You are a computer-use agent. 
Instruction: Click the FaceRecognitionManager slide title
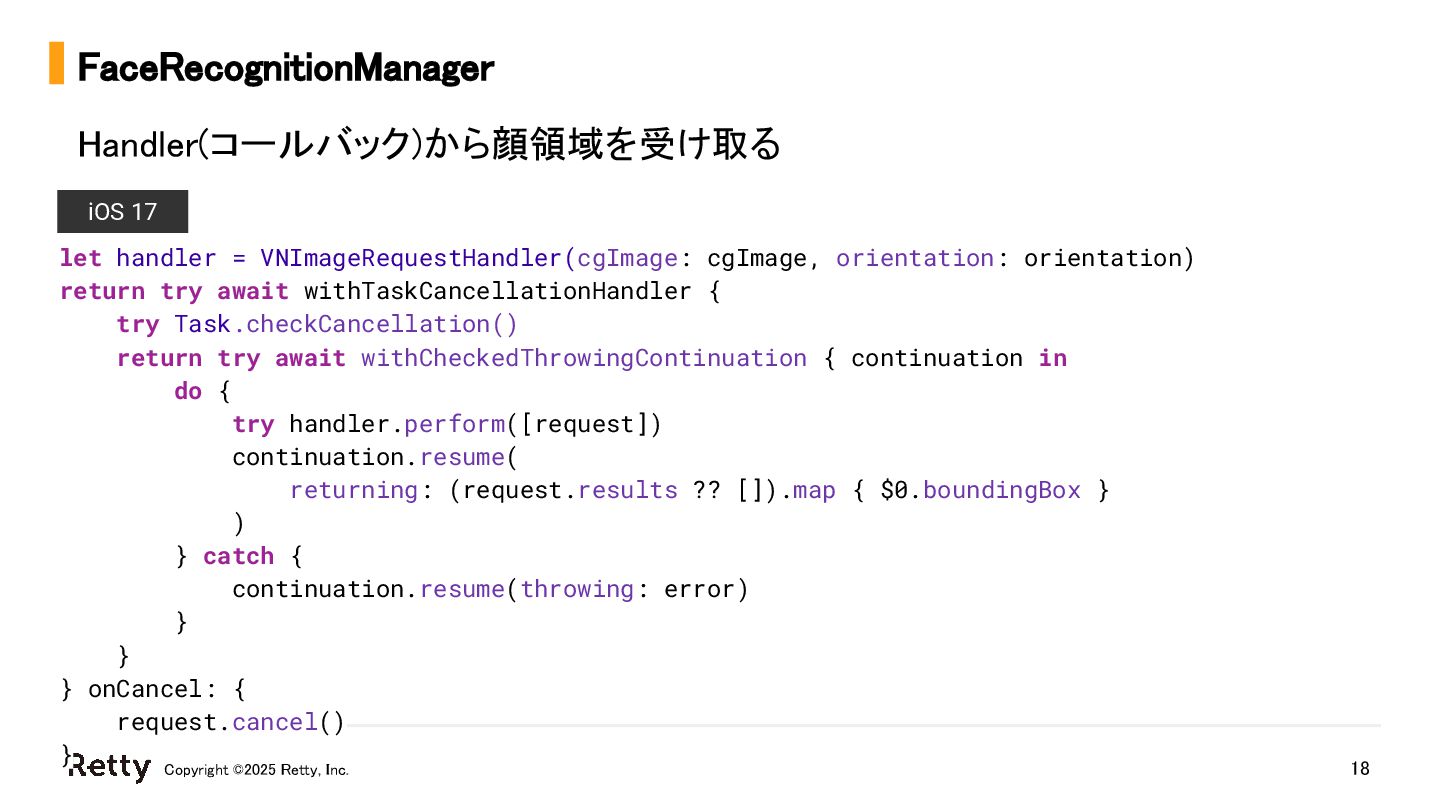pos(285,68)
